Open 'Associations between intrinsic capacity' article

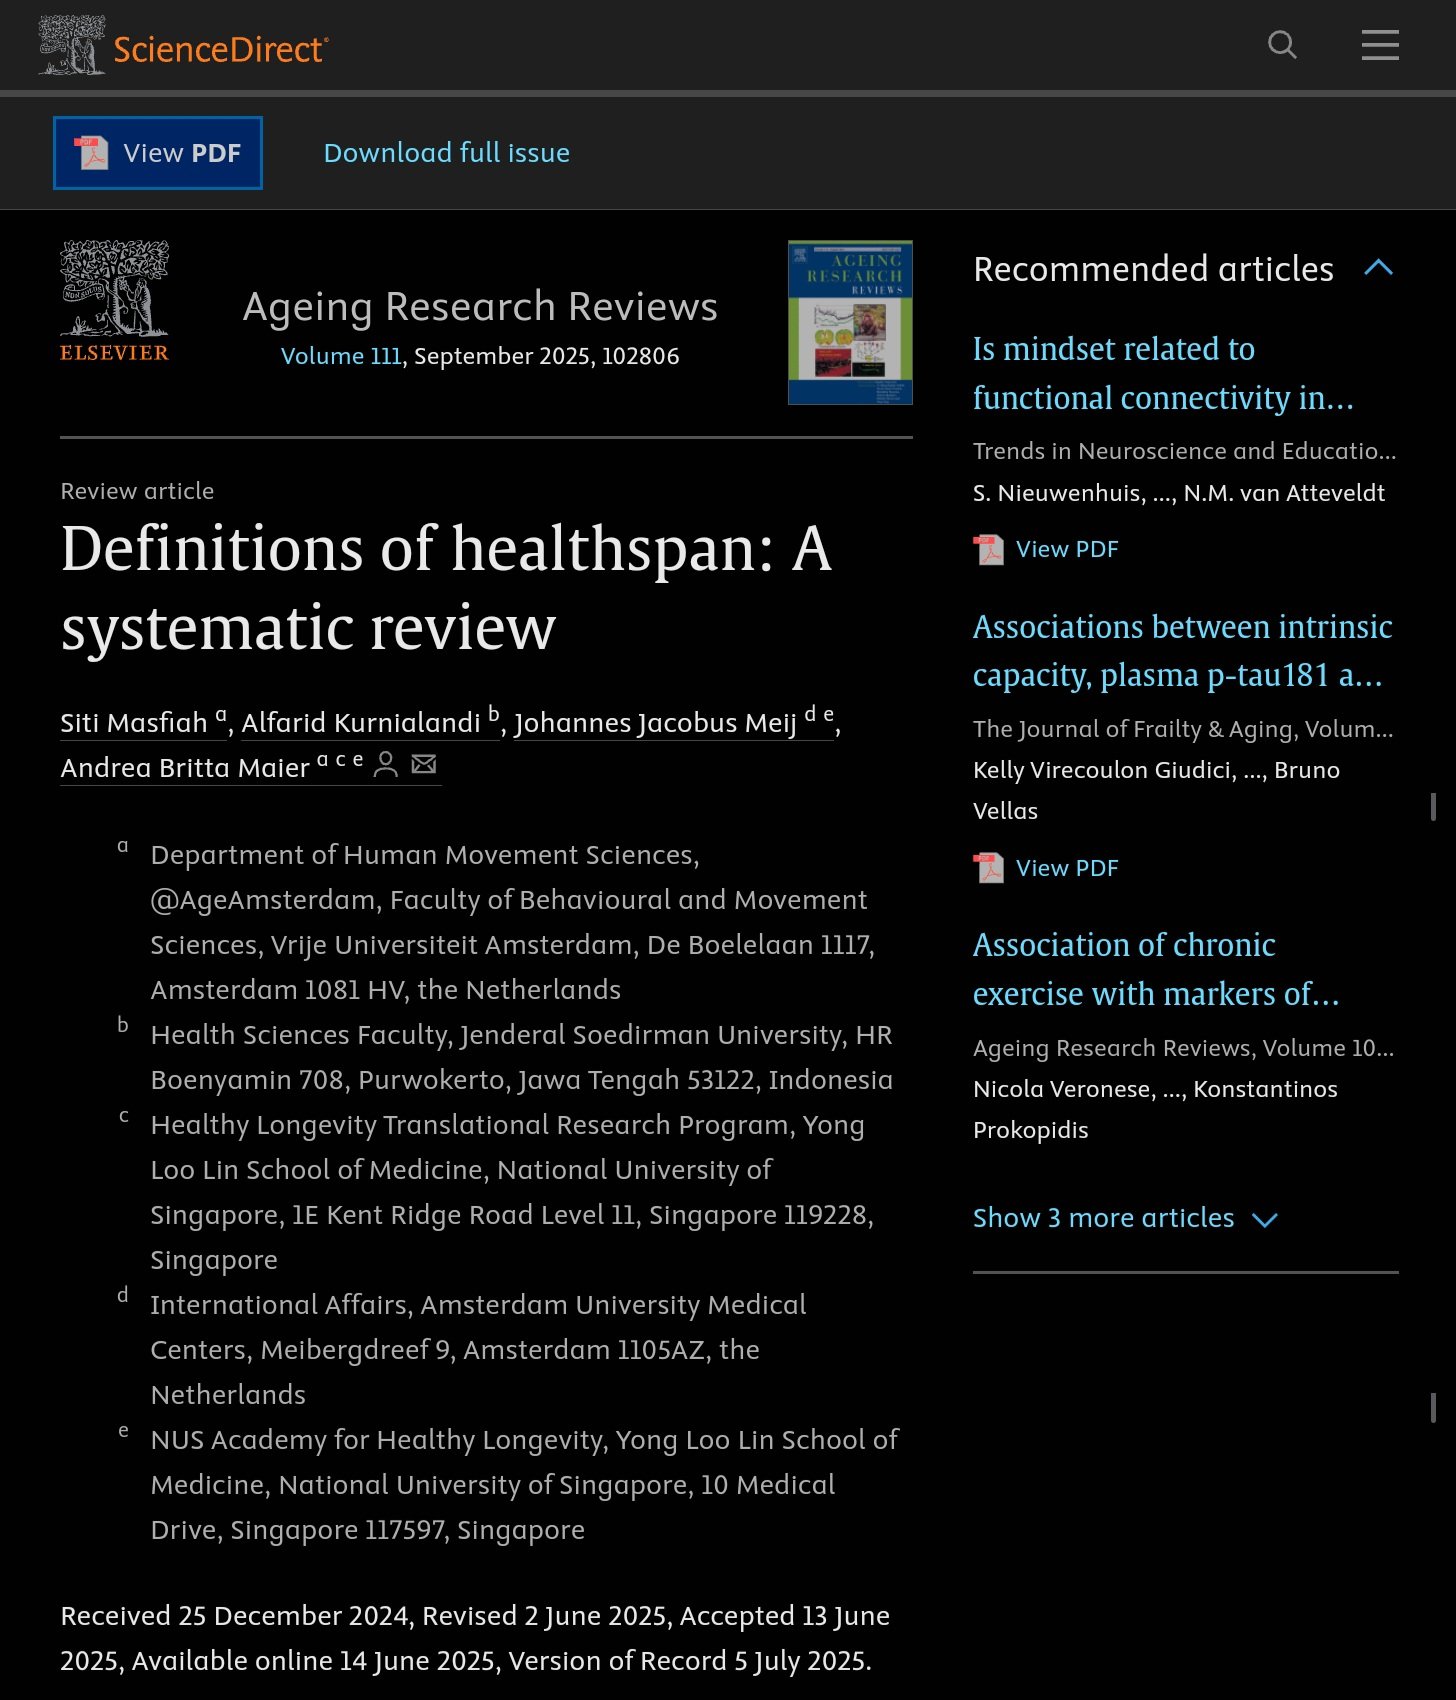1183,651
